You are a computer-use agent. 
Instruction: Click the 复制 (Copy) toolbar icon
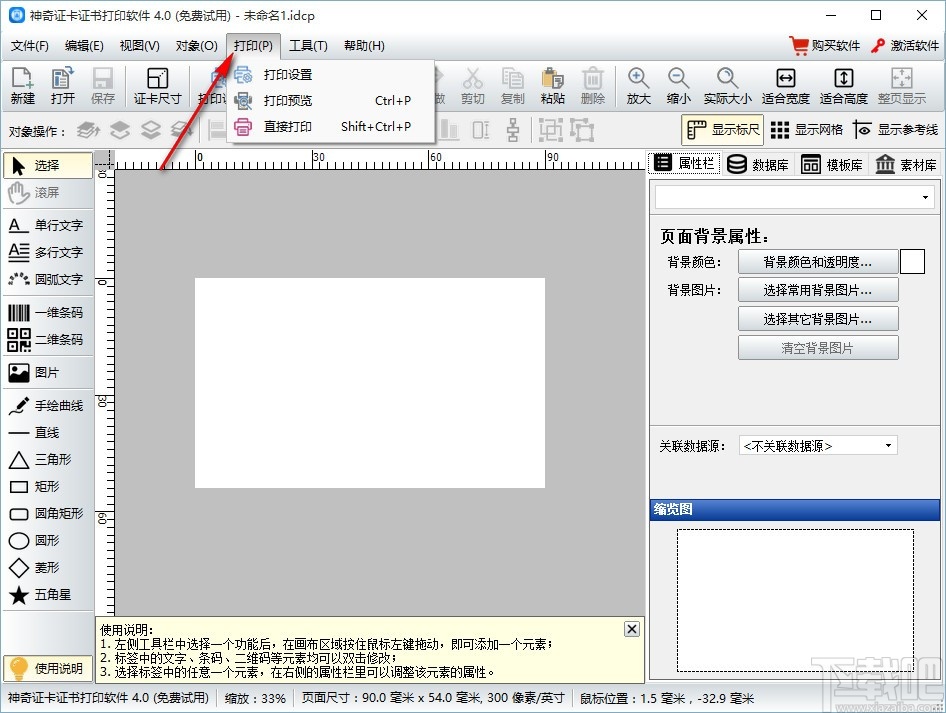pyautogui.click(x=512, y=86)
